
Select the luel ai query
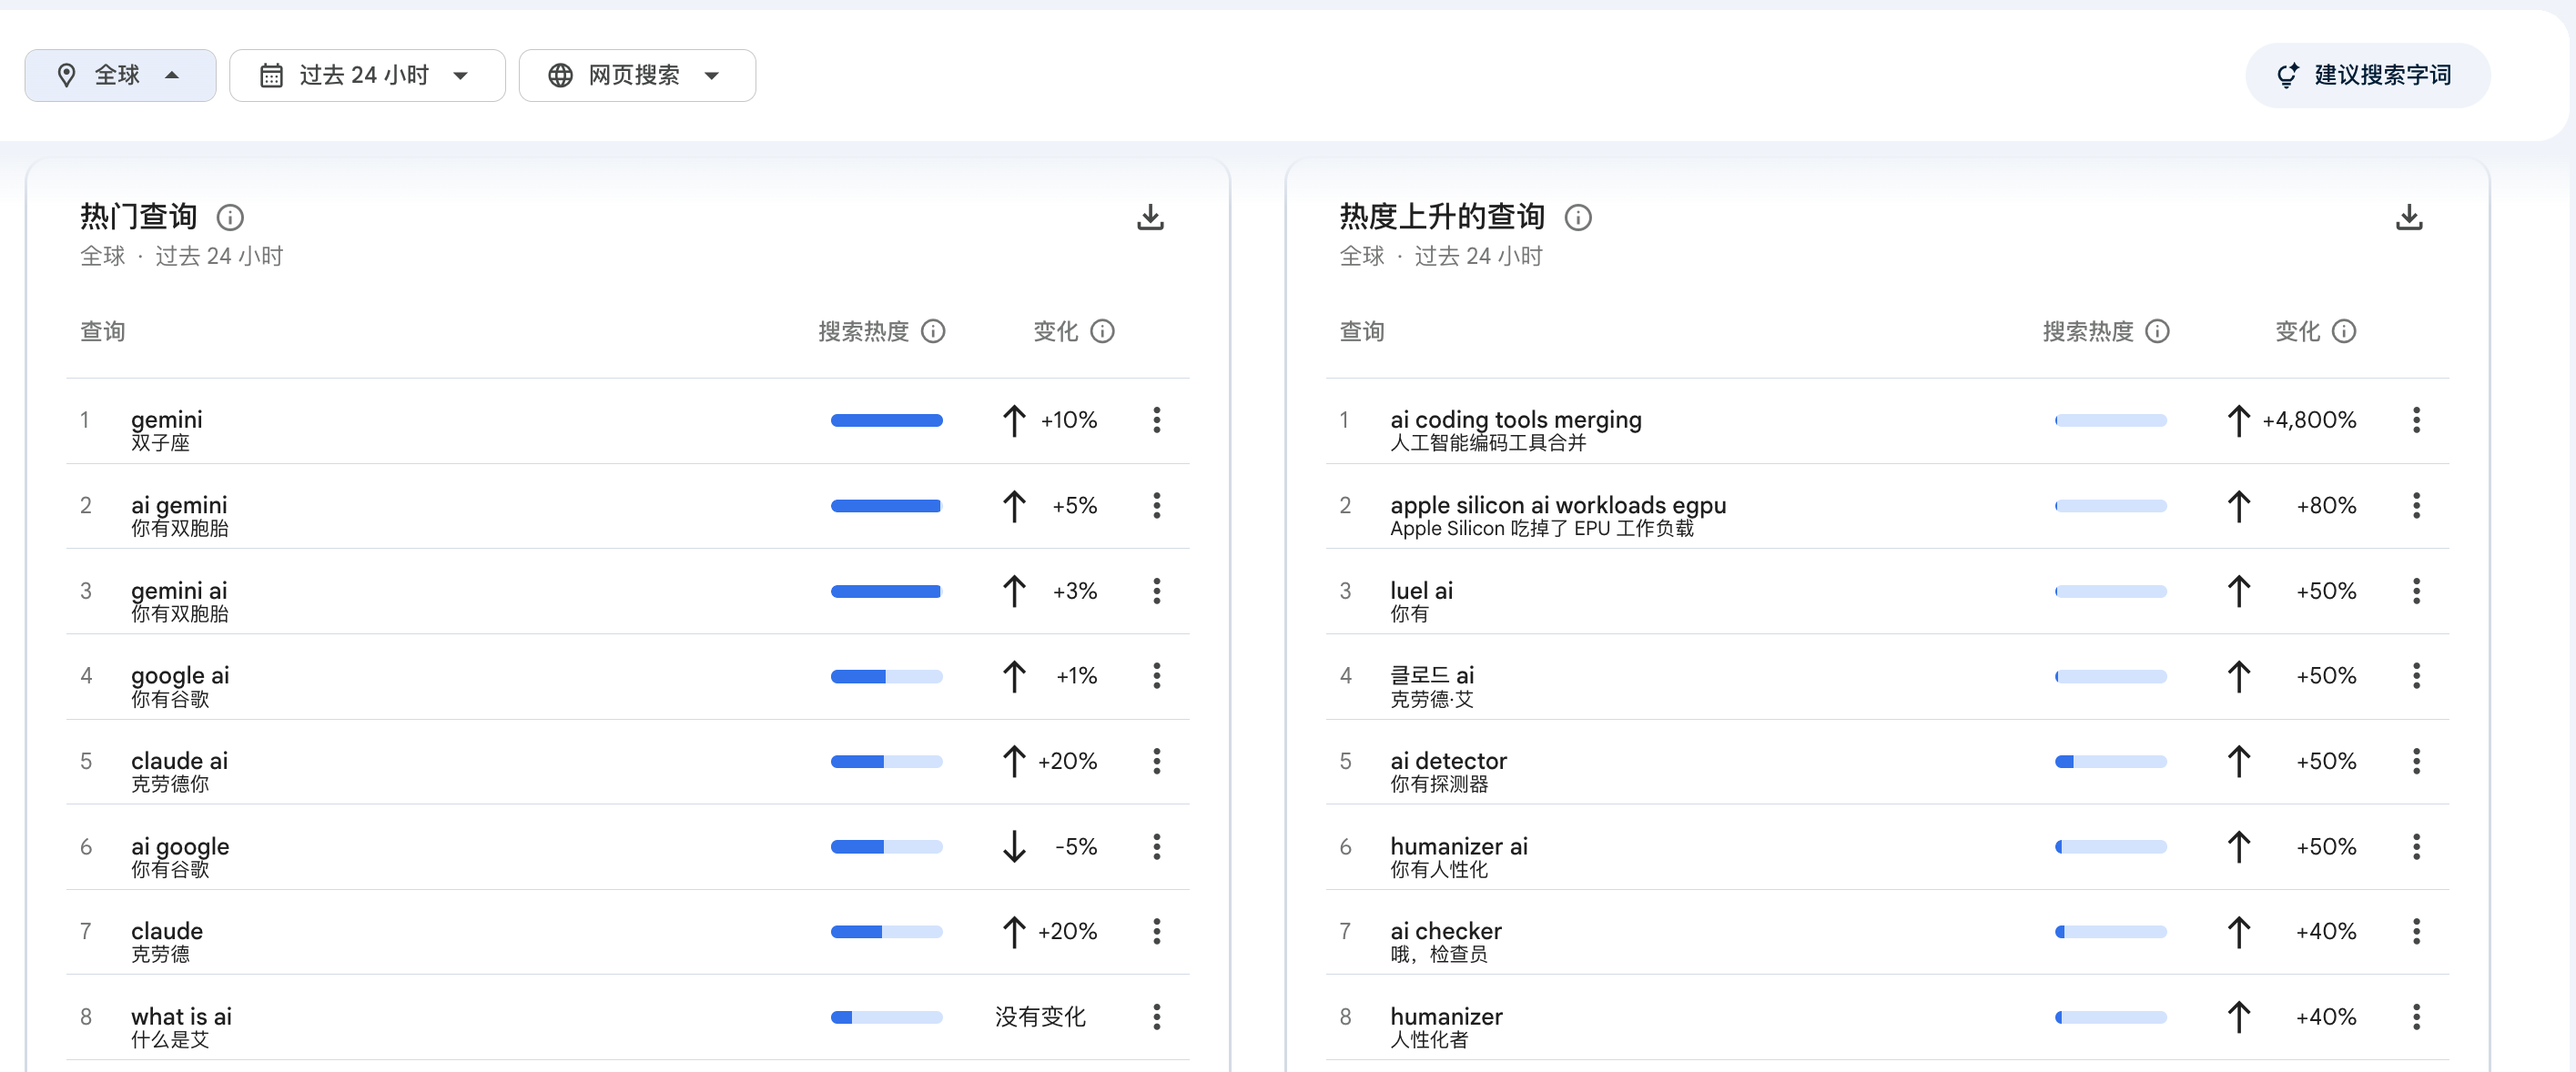(1421, 590)
